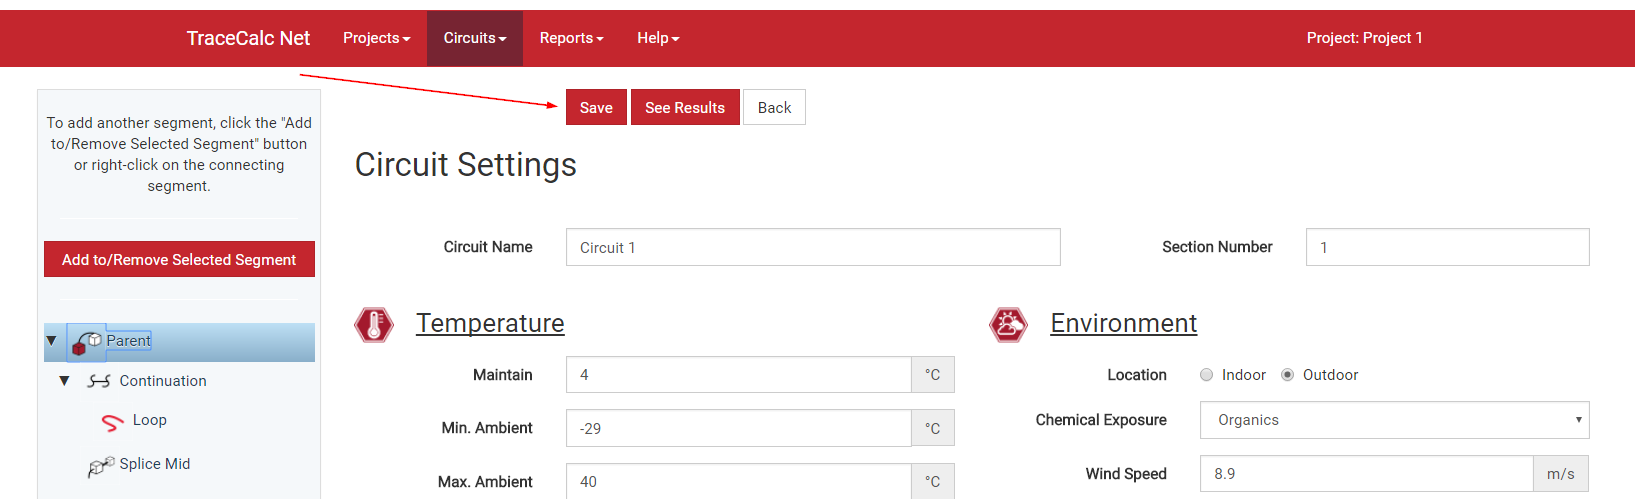Select the Parent label in segment tree
Image resolution: width=1635 pixels, height=499 pixels.
click(128, 341)
